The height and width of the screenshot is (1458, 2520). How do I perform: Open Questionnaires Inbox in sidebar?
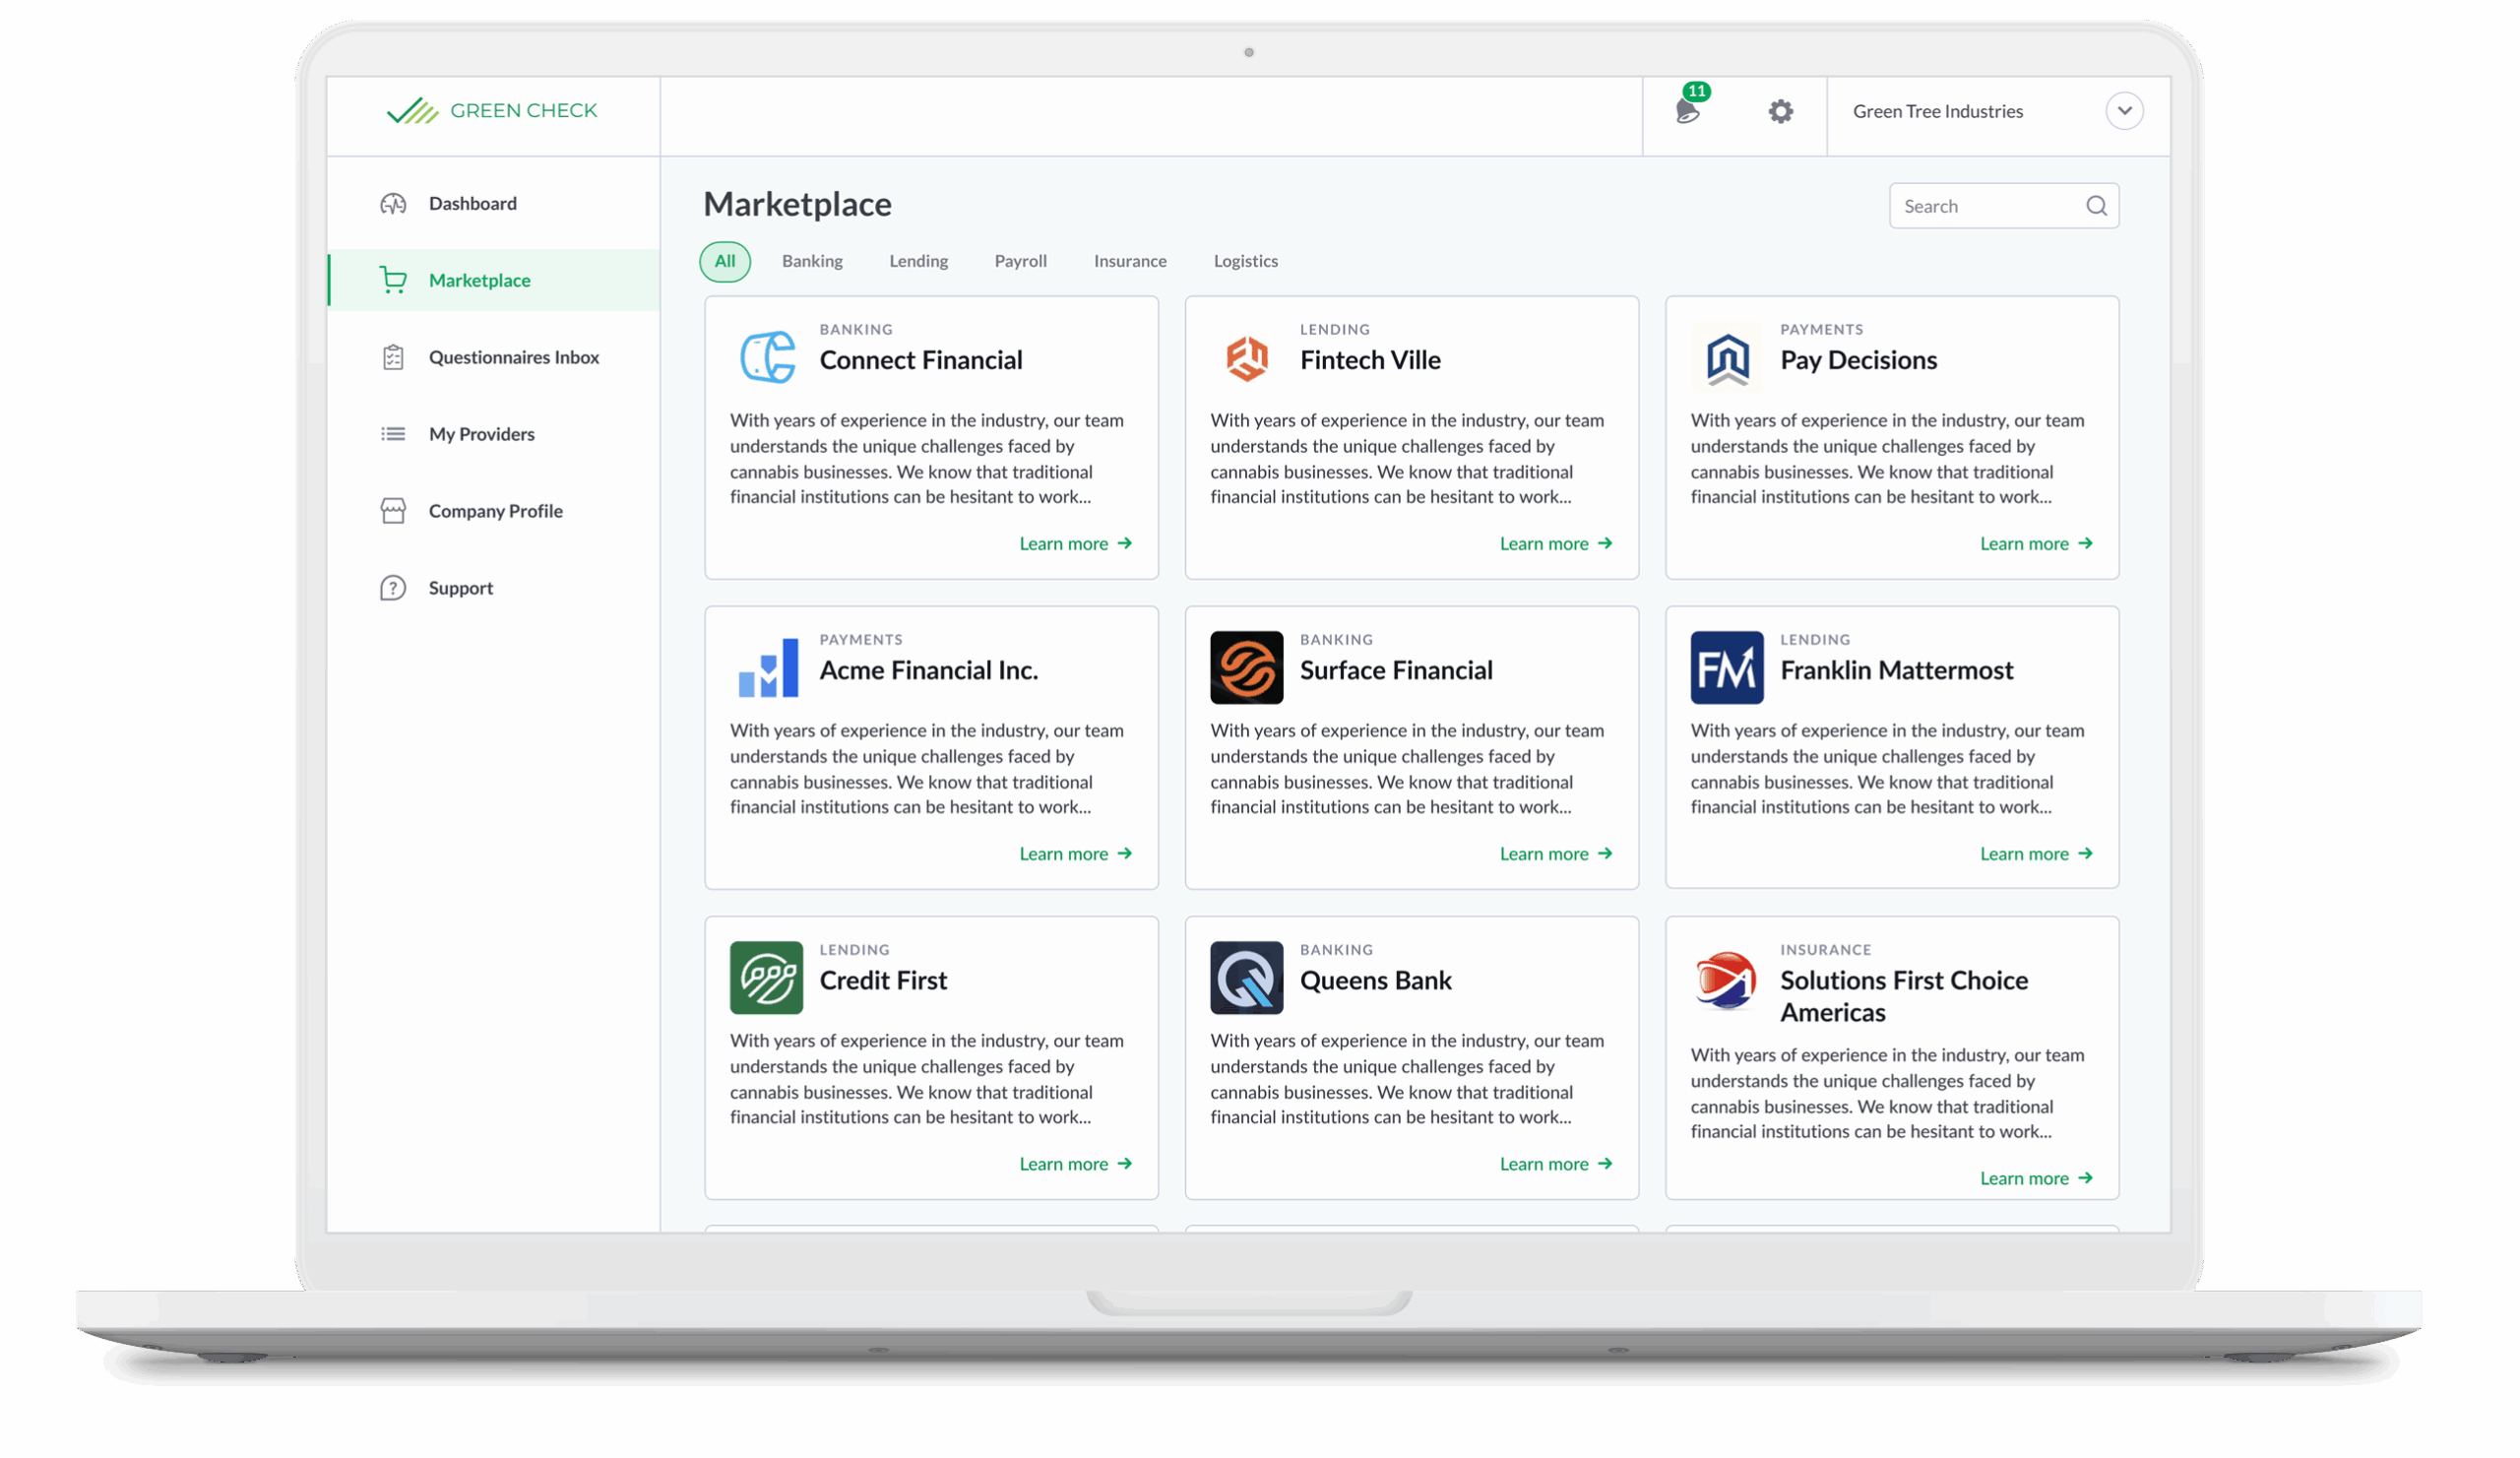click(x=513, y=357)
